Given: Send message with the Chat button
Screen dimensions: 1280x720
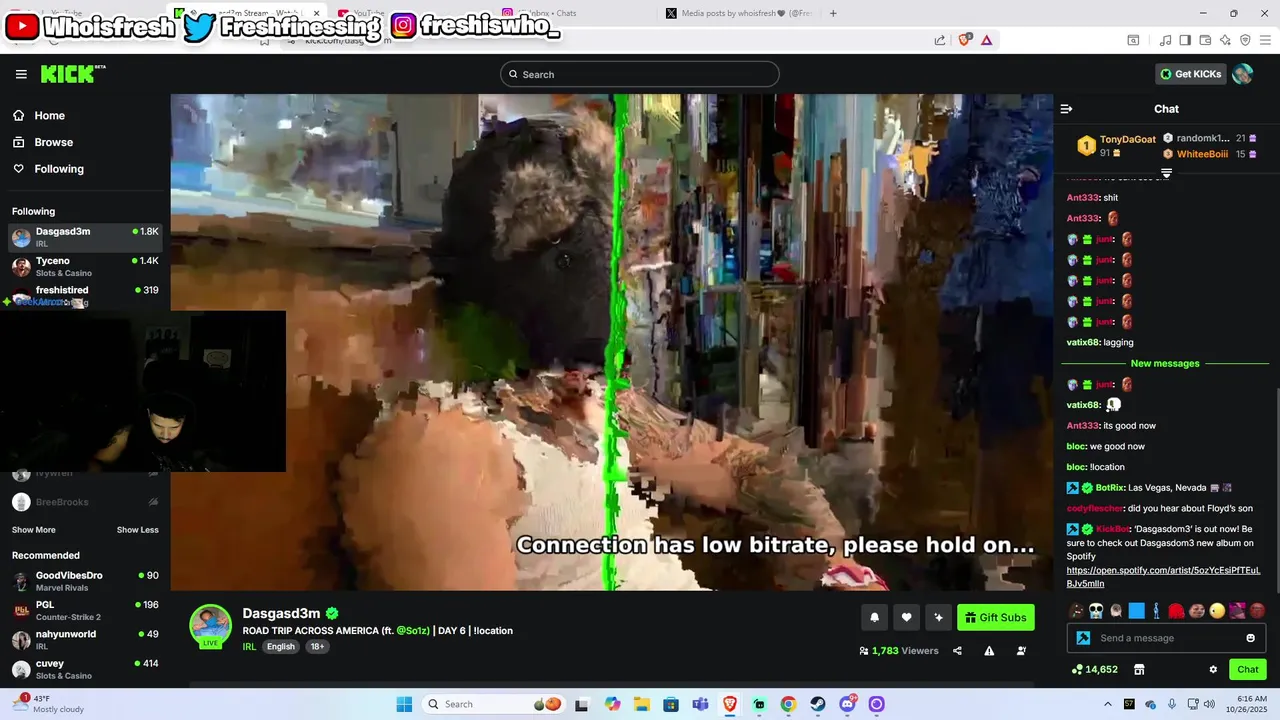Looking at the screenshot, I should point(1248,670).
